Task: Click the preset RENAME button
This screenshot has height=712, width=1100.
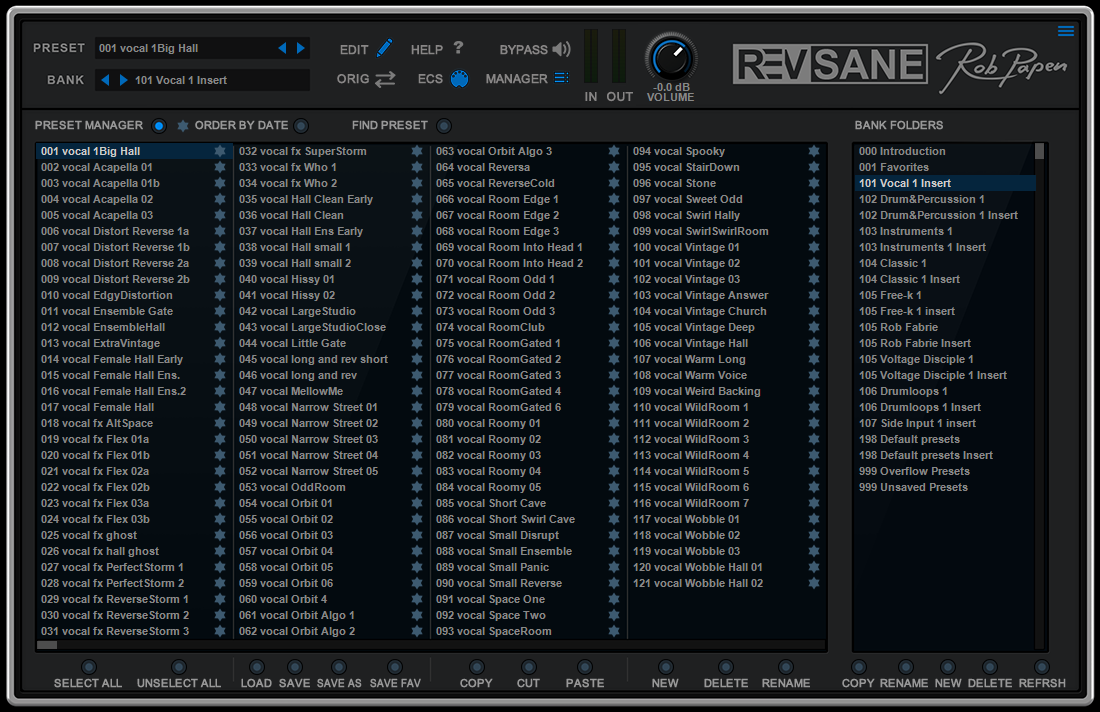Action: [x=786, y=667]
